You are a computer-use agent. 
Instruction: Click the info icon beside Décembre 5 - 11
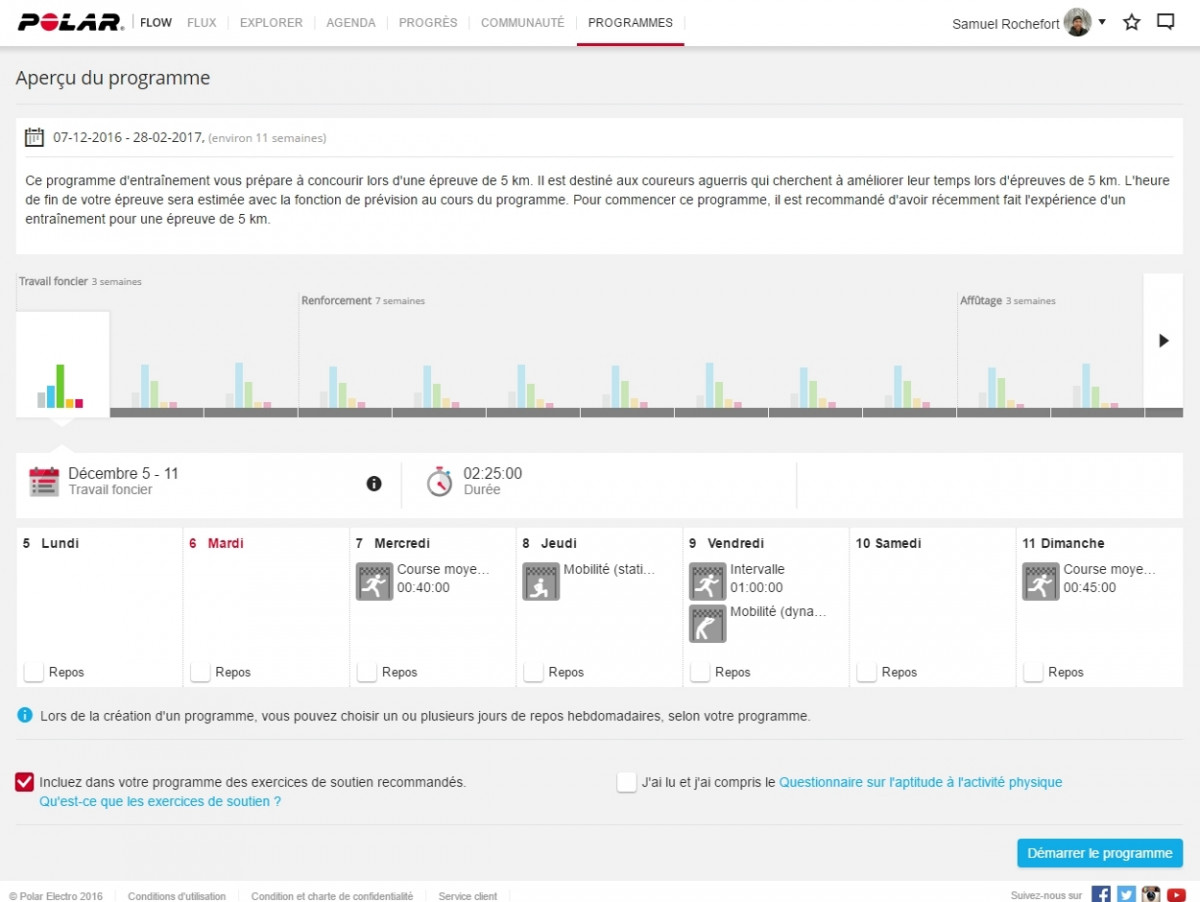click(x=374, y=483)
